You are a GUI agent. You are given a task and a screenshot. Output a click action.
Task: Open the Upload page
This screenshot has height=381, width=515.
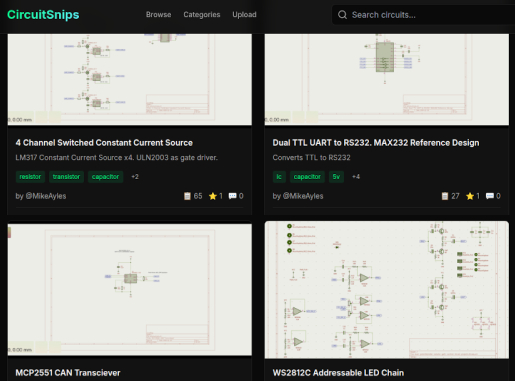click(244, 15)
